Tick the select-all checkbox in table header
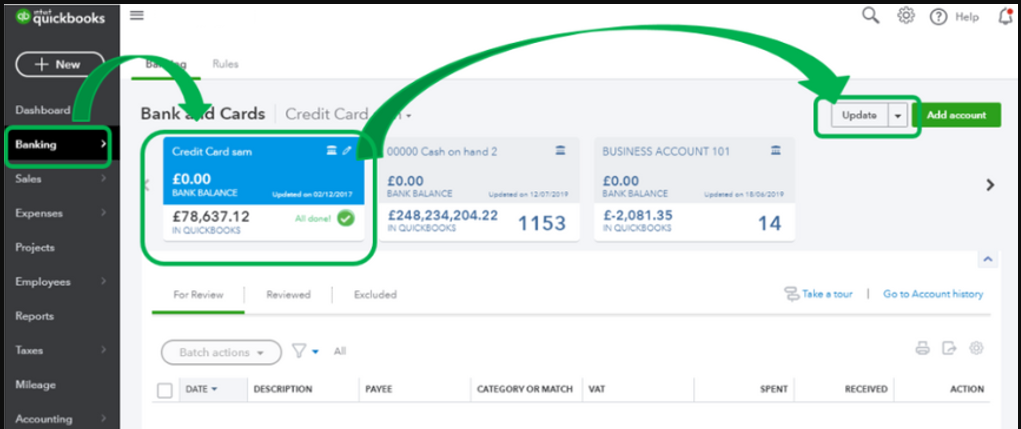This screenshot has width=1021, height=429. tap(165, 390)
